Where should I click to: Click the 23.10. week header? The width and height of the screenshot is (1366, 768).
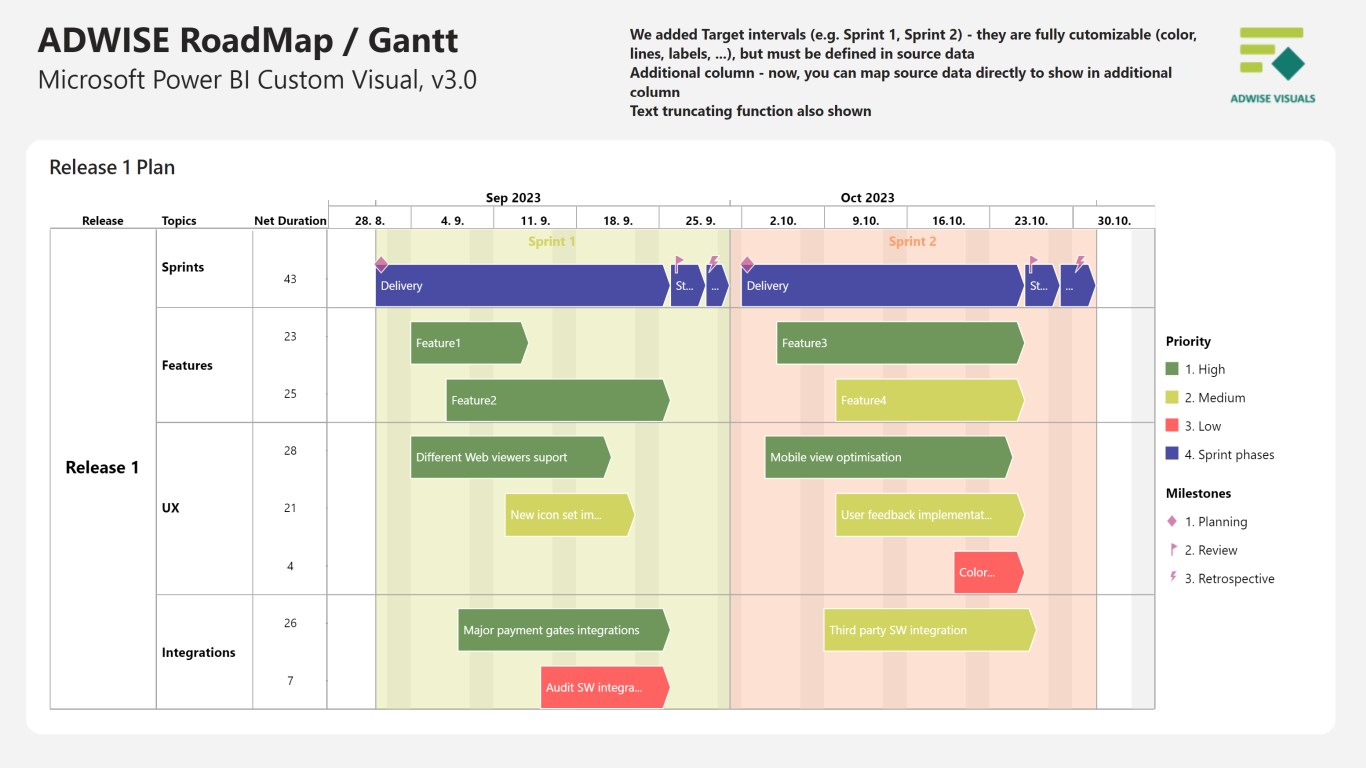[1031, 221]
